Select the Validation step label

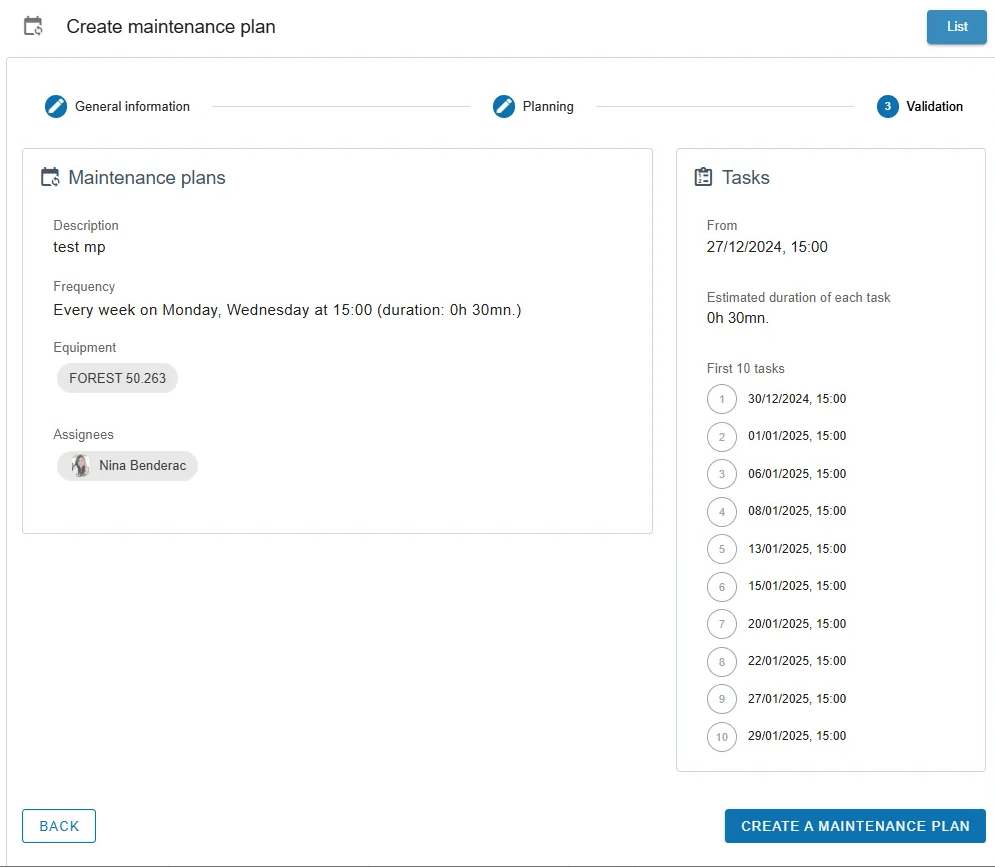pyautogui.click(x=934, y=107)
